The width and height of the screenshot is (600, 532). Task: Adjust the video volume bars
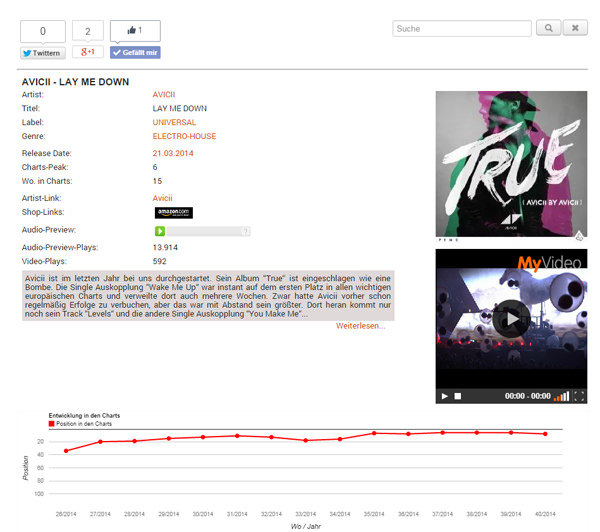coord(562,397)
